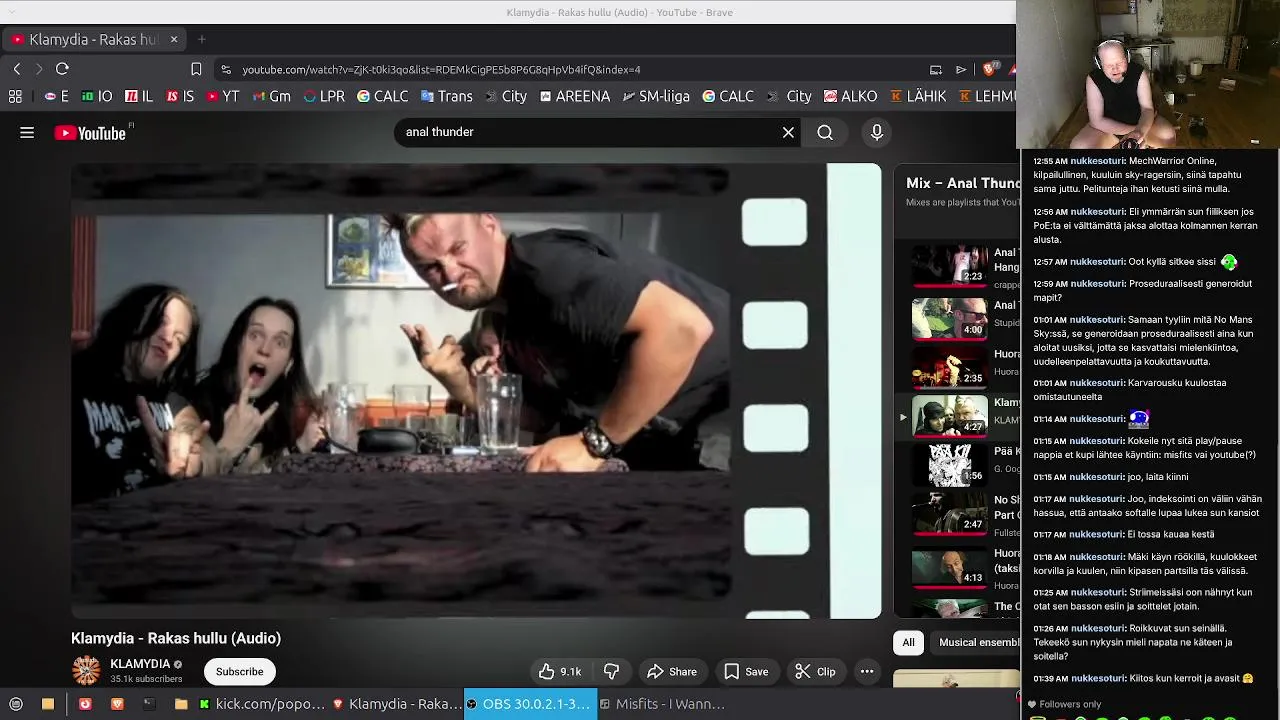Open the playlist icon in address bar
Viewport: 1280px width, 720px height.
961,69
